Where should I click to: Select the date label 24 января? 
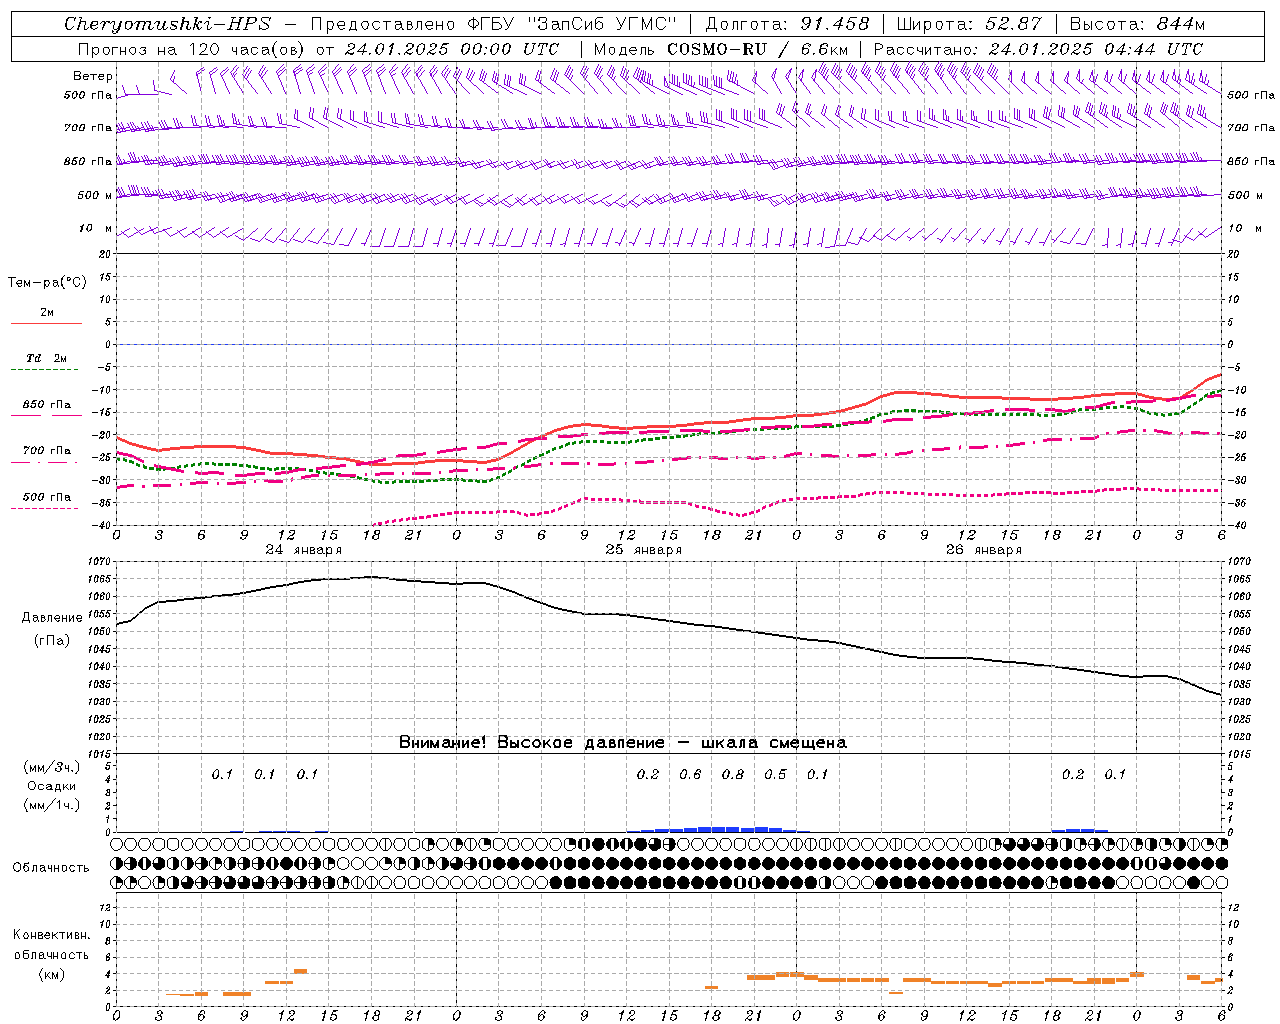pyautogui.click(x=303, y=550)
